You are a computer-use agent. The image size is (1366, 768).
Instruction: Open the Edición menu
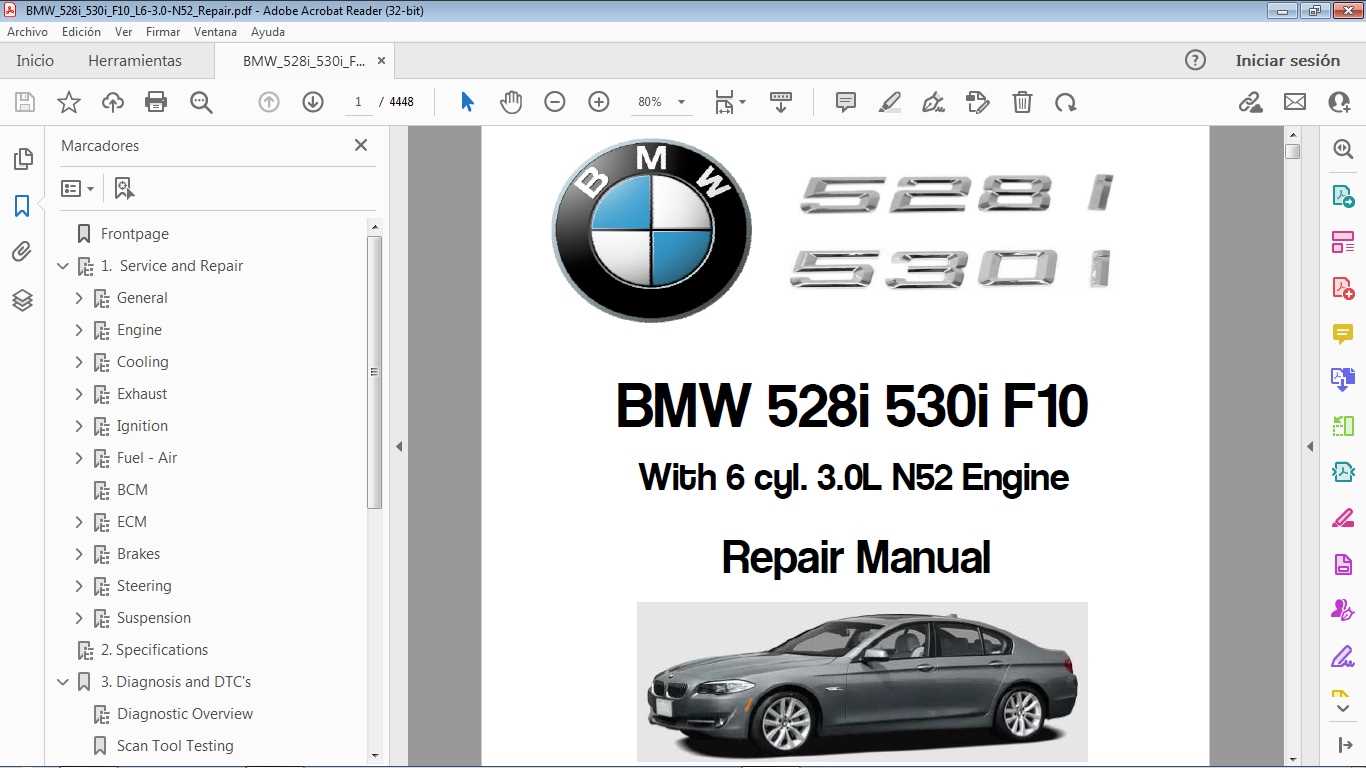pyautogui.click(x=81, y=32)
